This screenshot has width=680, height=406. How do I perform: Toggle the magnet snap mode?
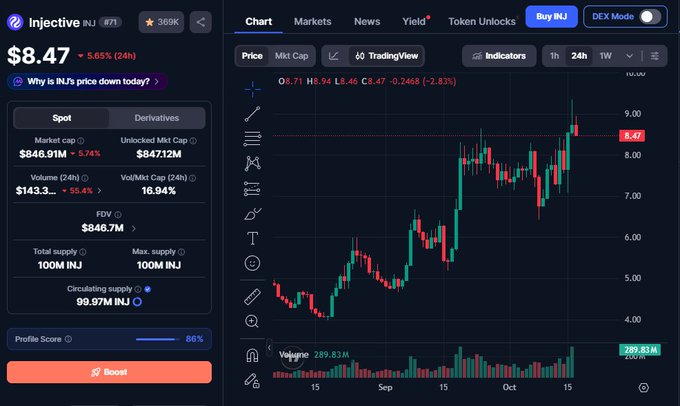(x=252, y=355)
